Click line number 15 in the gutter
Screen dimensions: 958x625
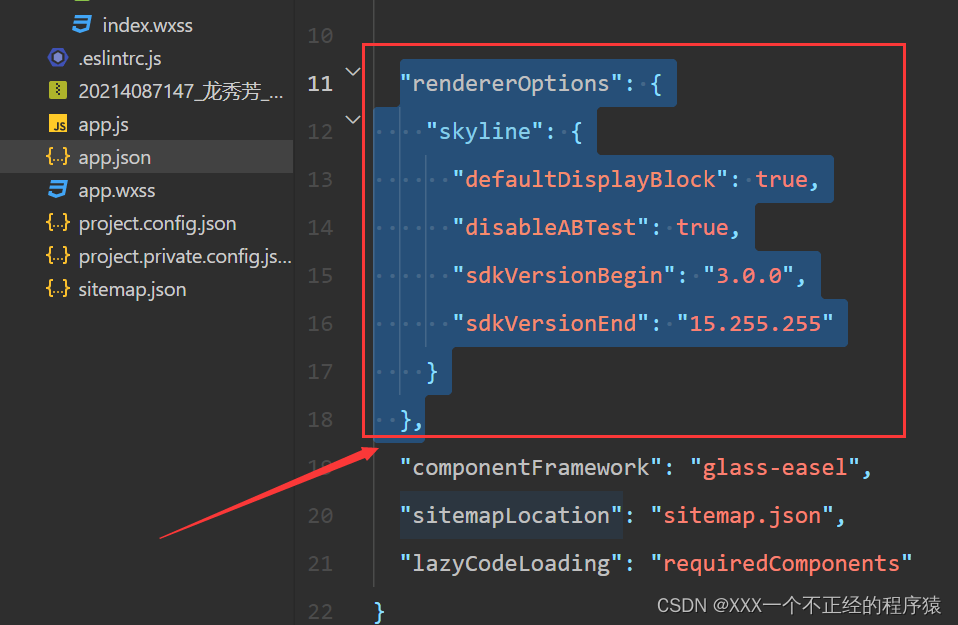coord(320,275)
